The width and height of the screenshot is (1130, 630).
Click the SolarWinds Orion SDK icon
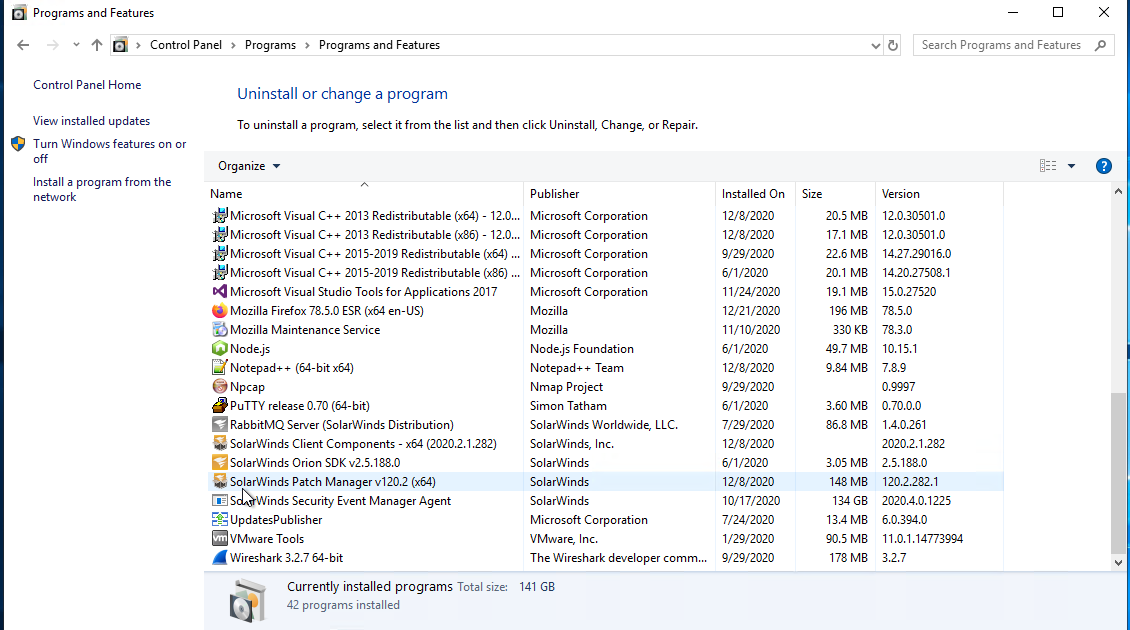[x=220, y=463]
